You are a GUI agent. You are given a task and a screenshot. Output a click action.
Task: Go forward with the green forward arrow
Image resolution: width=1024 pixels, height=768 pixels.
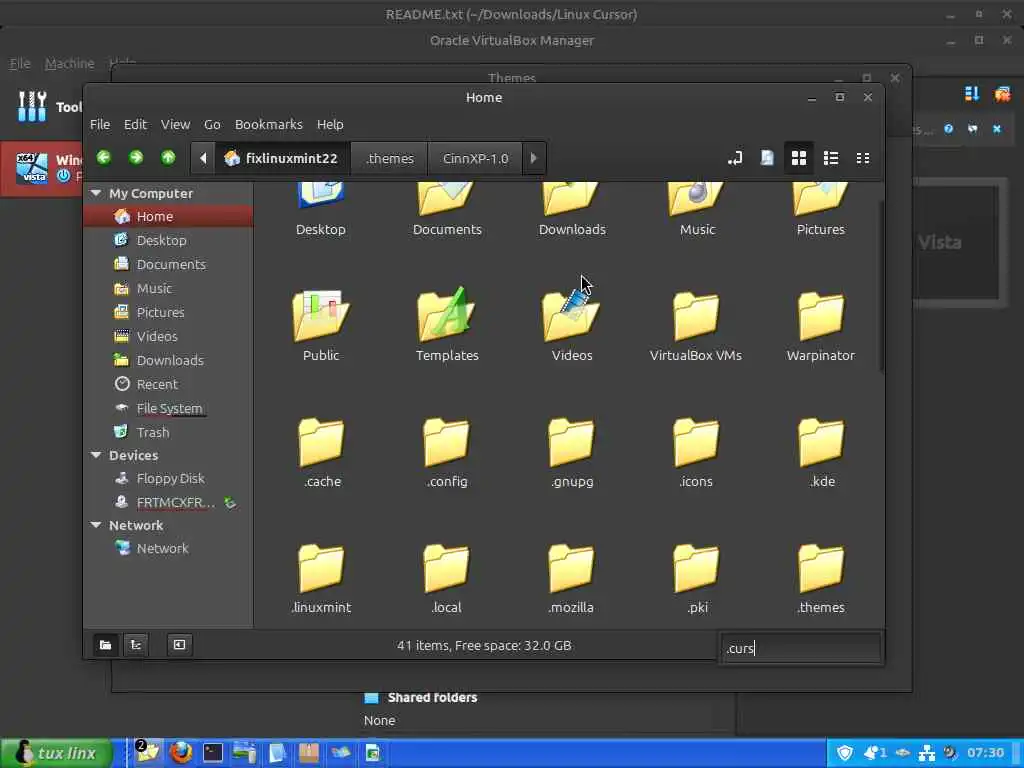tap(136, 157)
